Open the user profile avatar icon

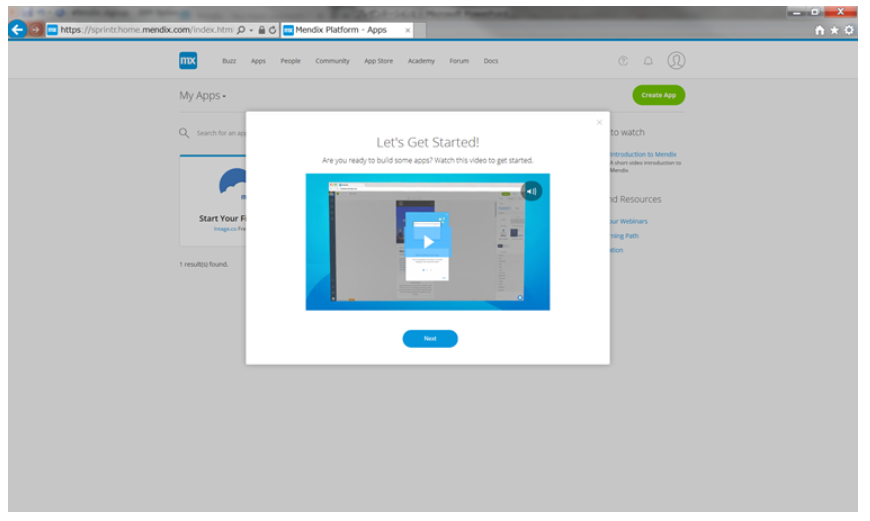point(676,60)
